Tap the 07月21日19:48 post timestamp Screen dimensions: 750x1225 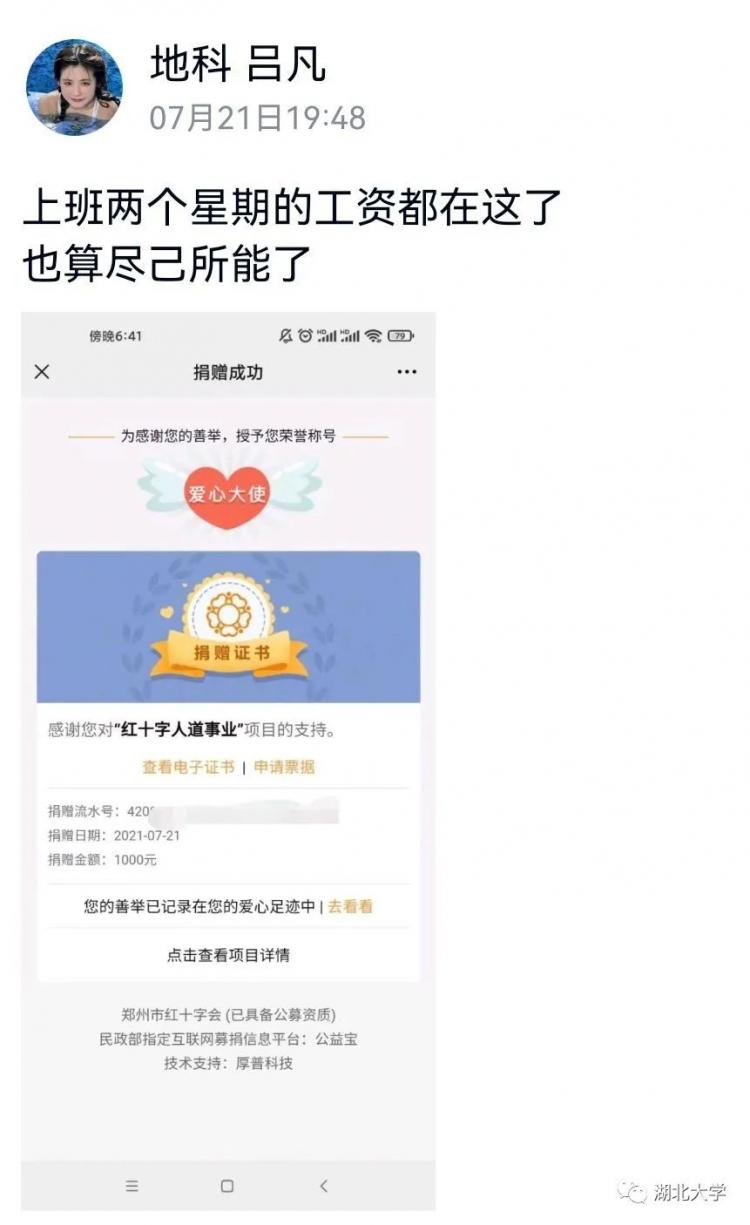pyautogui.click(x=258, y=118)
